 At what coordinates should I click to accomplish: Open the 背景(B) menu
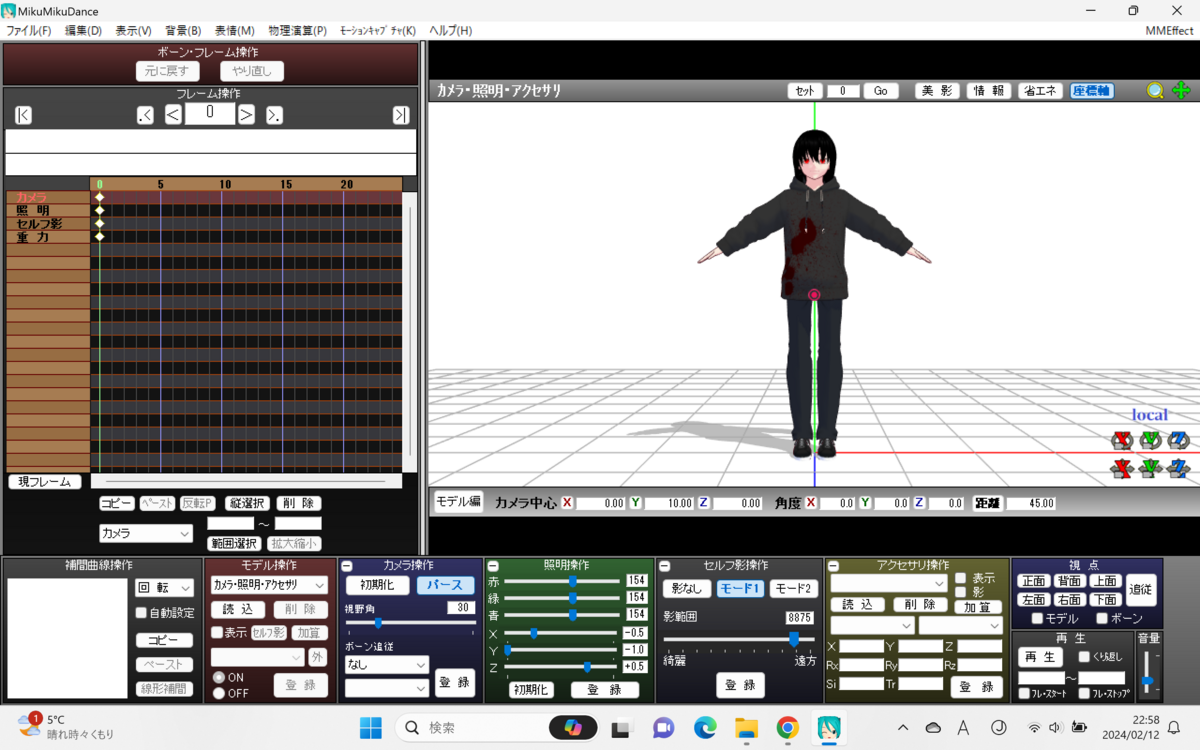(183, 31)
